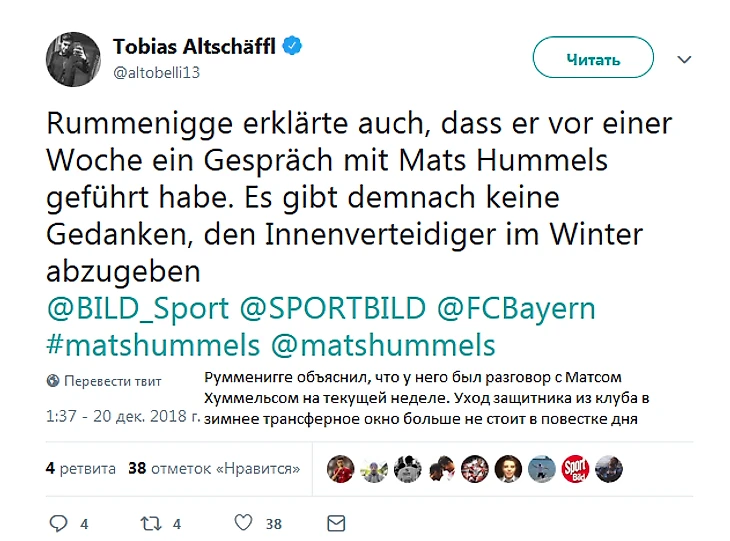Open the #matshummels hashtag
730x541 pixels.
click(153, 345)
